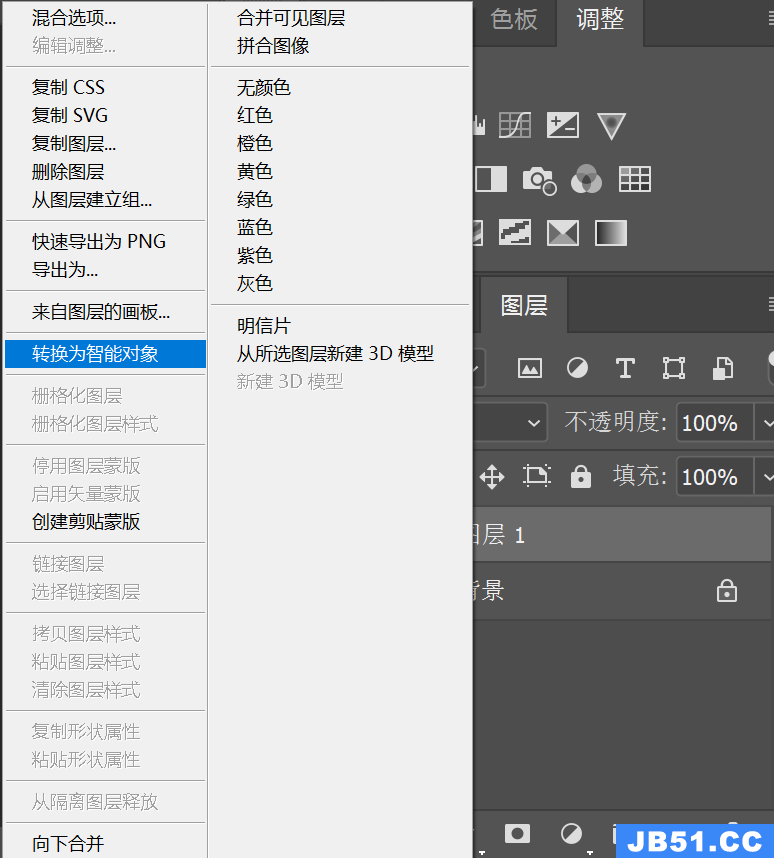Click the Threshold adjustment icon
The height and width of the screenshot is (858, 774).
point(515,233)
